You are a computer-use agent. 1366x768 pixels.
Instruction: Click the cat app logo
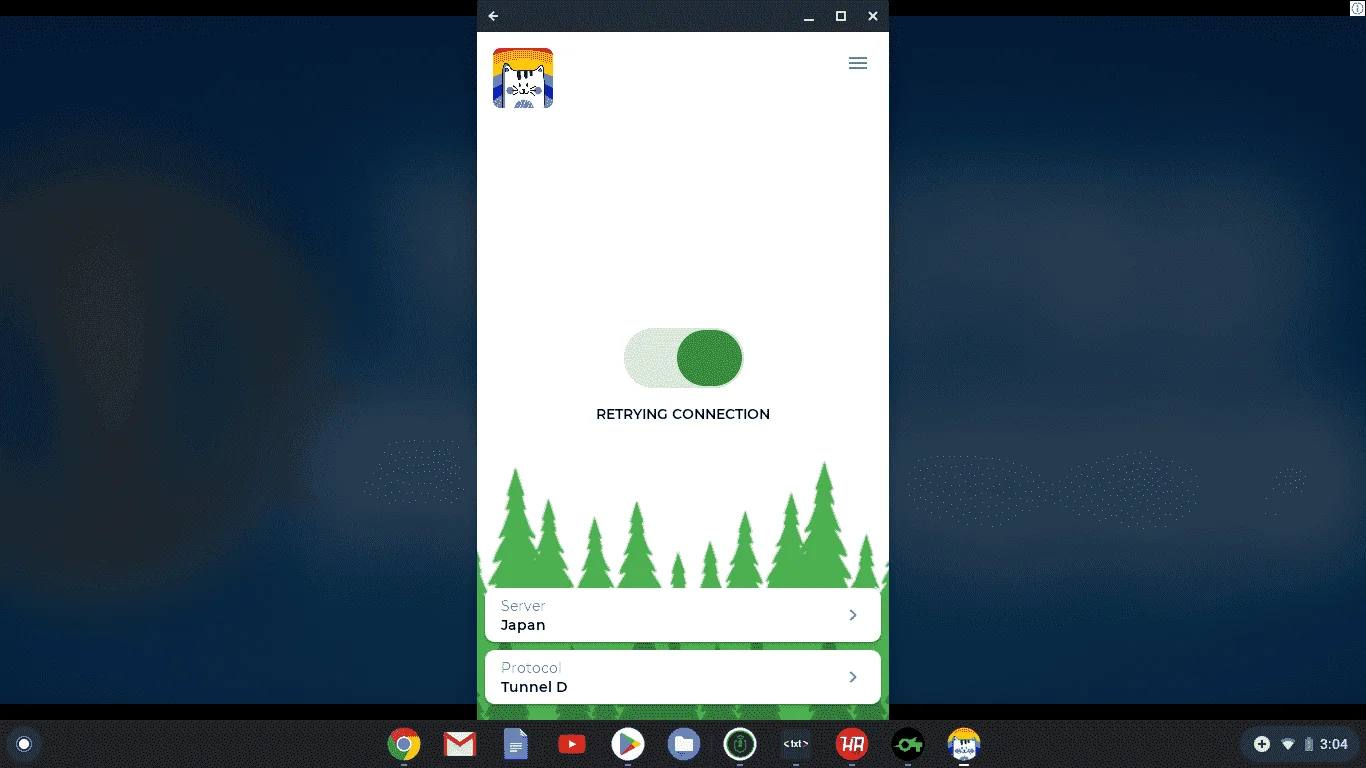click(x=523, y=78)
